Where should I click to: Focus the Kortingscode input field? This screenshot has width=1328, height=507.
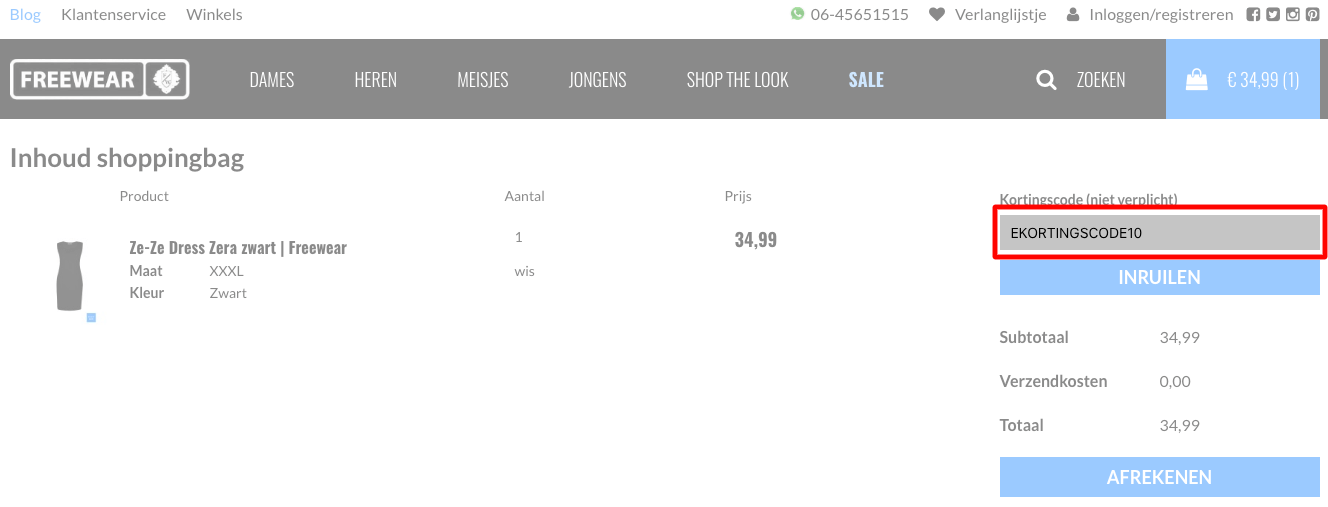1160,233
